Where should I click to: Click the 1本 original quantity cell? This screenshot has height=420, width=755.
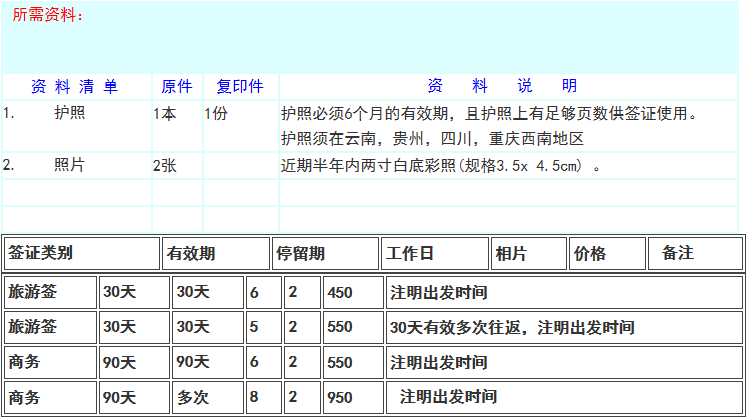[165, 113]
